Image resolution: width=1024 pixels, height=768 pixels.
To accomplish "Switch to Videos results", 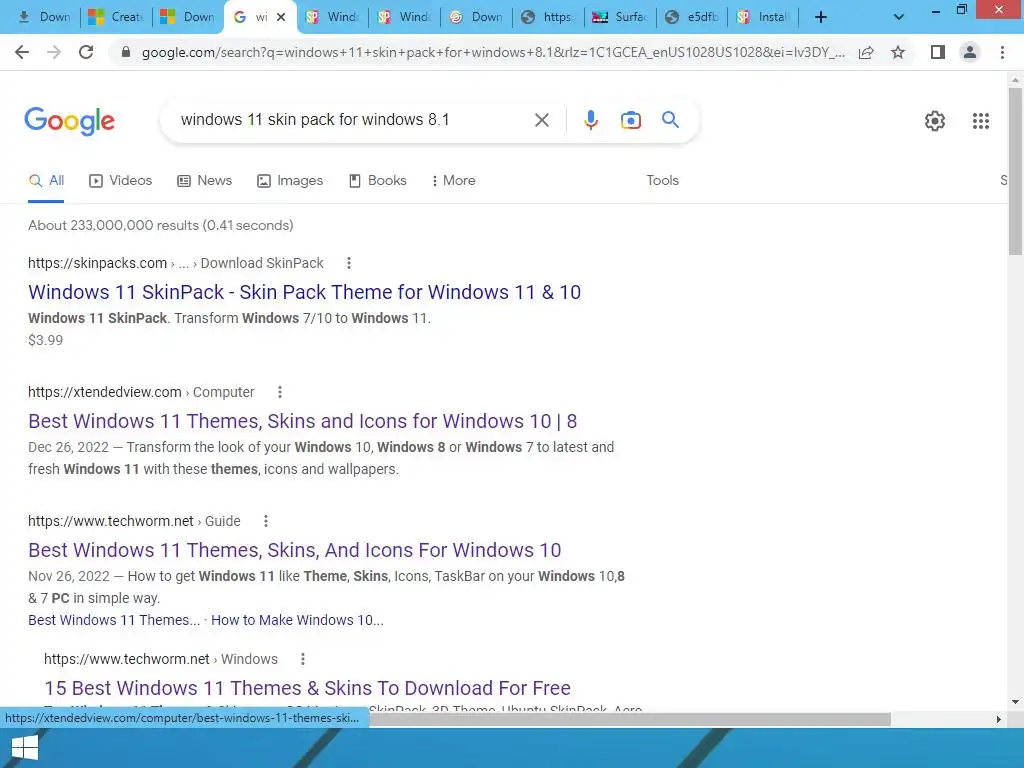I will [x=121, y=181].
